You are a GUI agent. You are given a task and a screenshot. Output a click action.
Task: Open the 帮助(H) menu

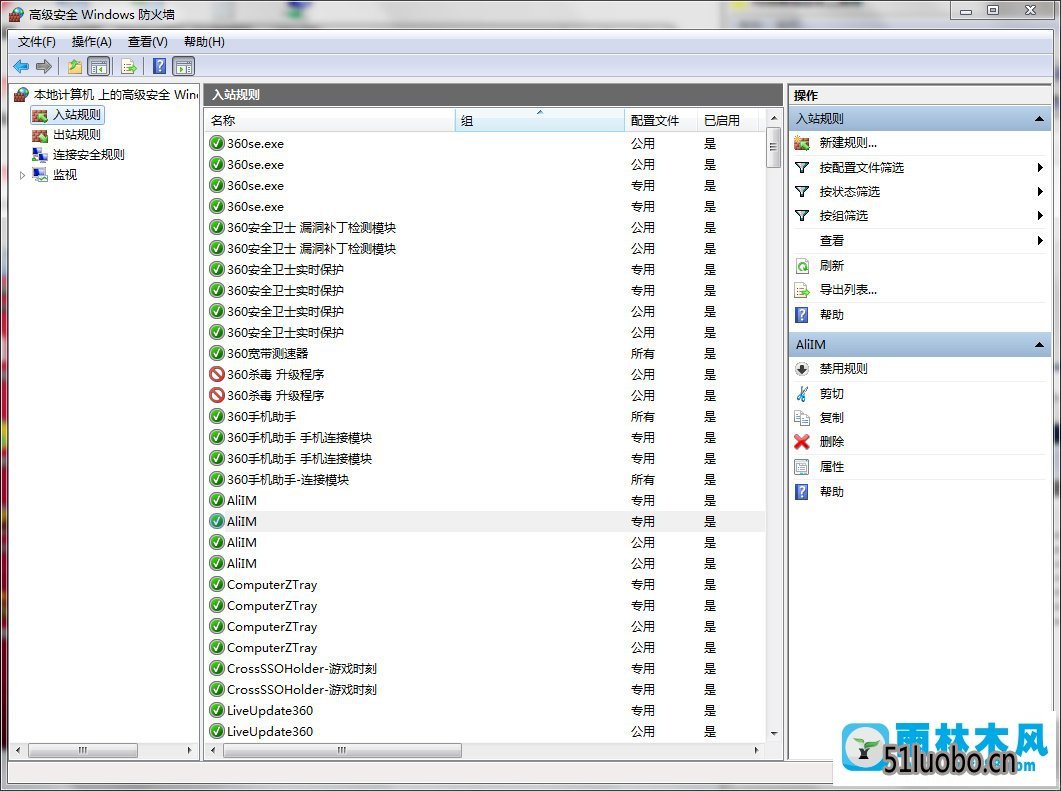coord(204,42)
